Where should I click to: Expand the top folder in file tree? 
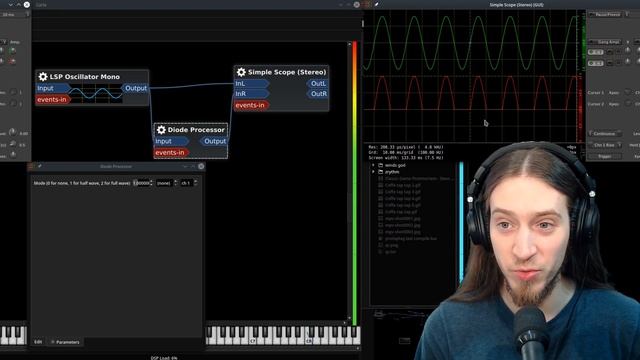click(x=373, y=165)
